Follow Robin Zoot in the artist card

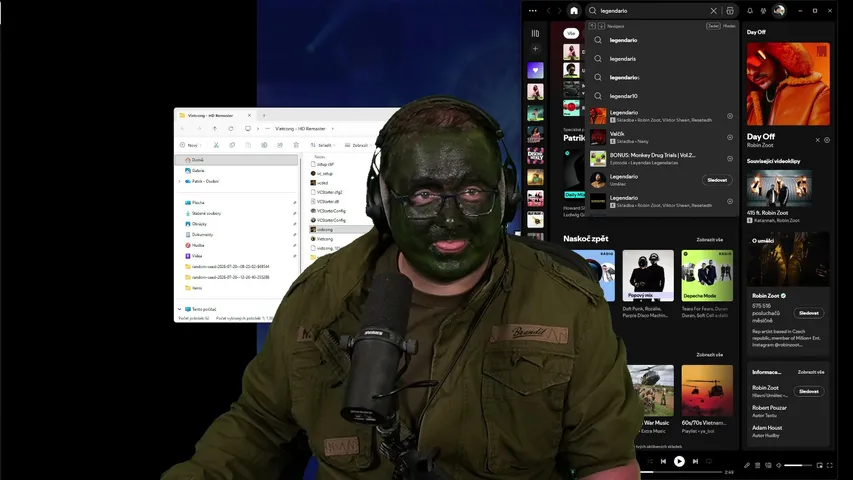click(x=808, y=313)
